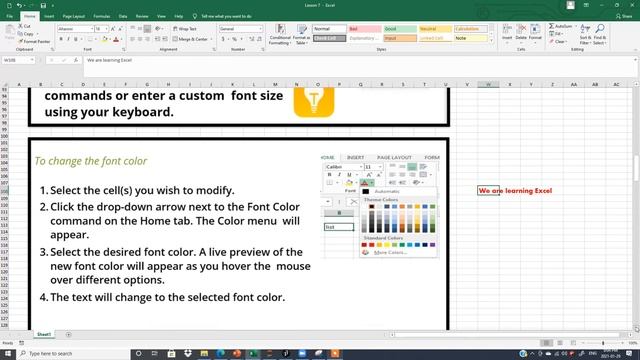Click the zoom slider in status bar
The height and width of the screenshot is (360, 640).
[603, 343]
